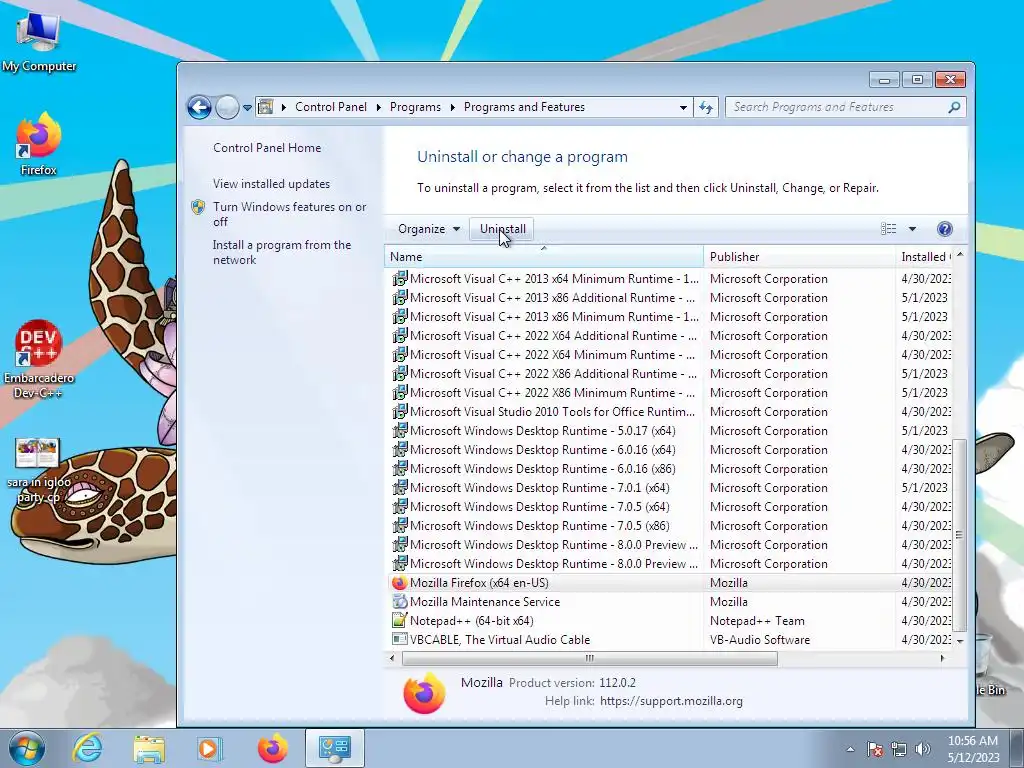Select Microsoft Visual C++ 2022 X86 Minimum Runtime

pos(552,392)
